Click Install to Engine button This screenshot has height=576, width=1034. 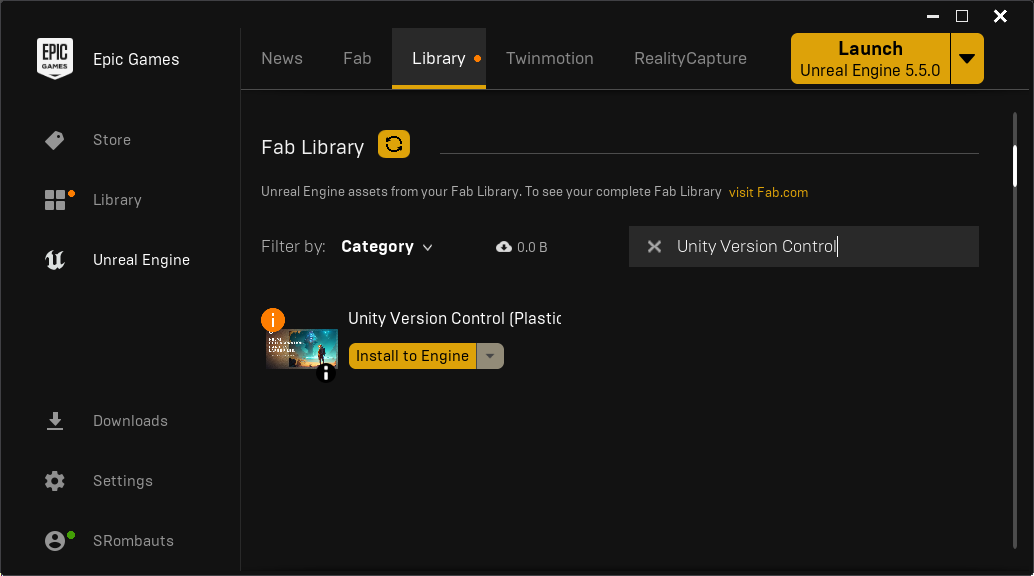412,356
